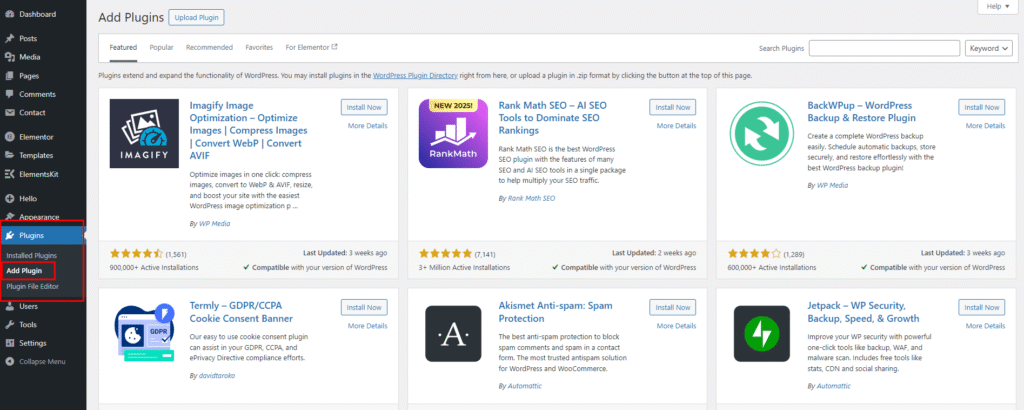Open the WP Media author link under BackWPup
1024x410 pixels.
832,185
